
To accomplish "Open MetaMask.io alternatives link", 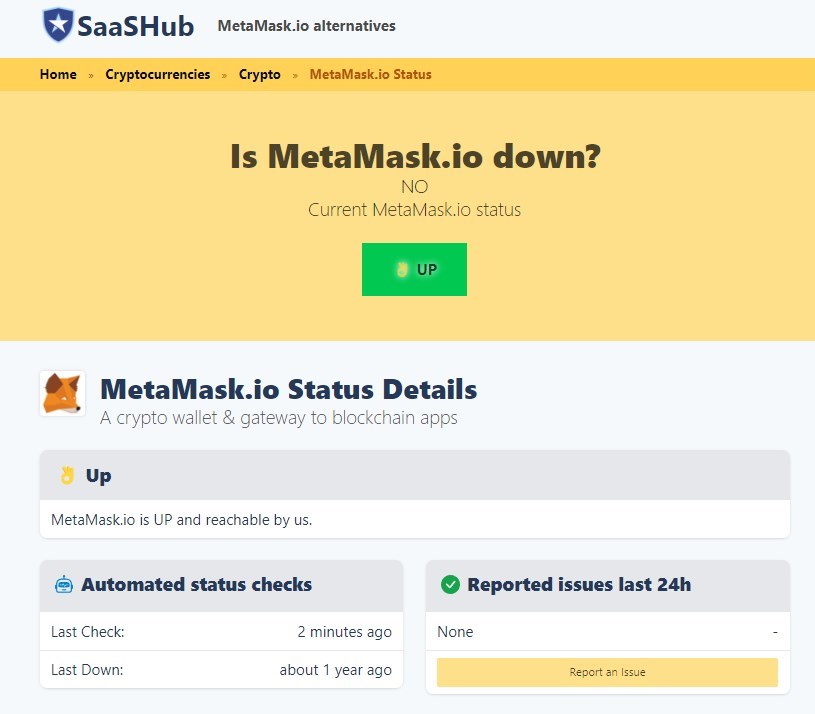I will click(306, 25).
